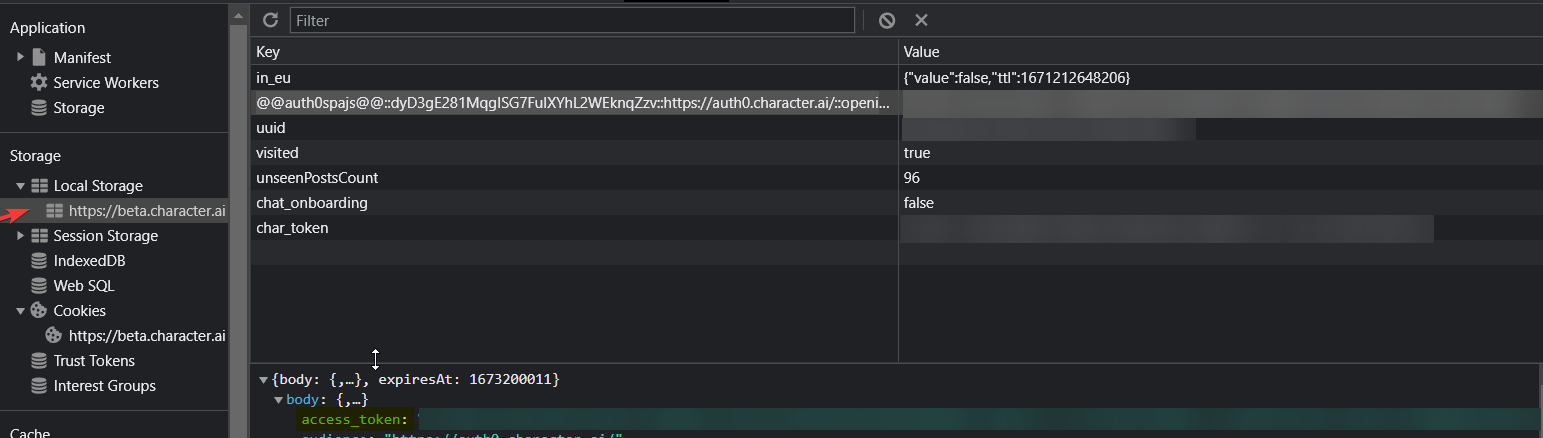Click the chat_onboarding value false
1543x438 pixels.
pyautogui.click(x=918, y=203)
